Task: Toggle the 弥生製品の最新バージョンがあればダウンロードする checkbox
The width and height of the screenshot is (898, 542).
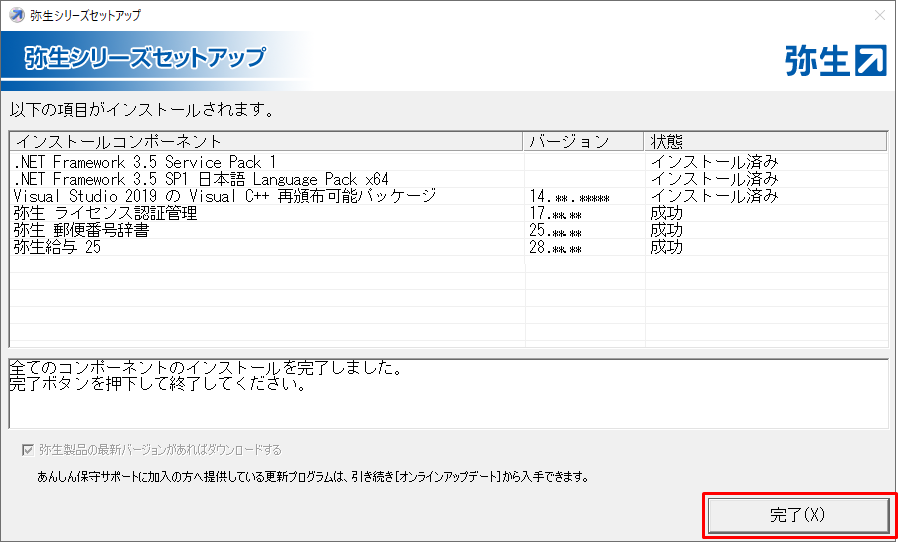Action: (27, 450)
